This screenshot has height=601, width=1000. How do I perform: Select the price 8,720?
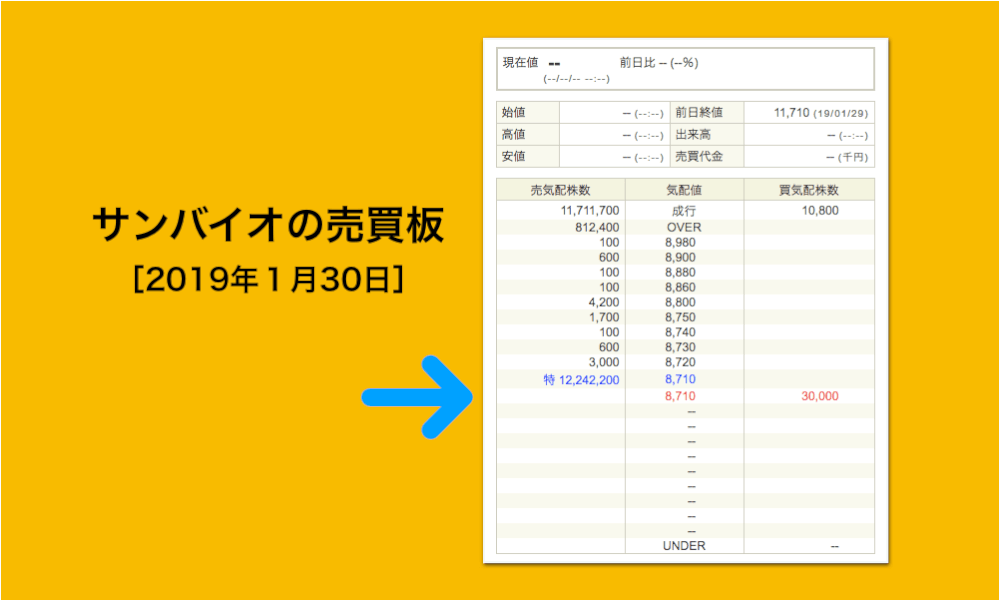click(x=680, y=362)
